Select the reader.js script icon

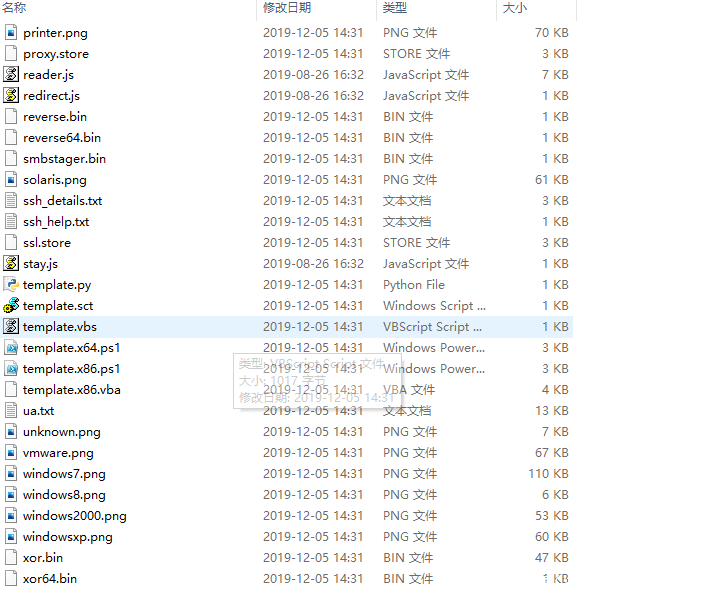point(11,74)
